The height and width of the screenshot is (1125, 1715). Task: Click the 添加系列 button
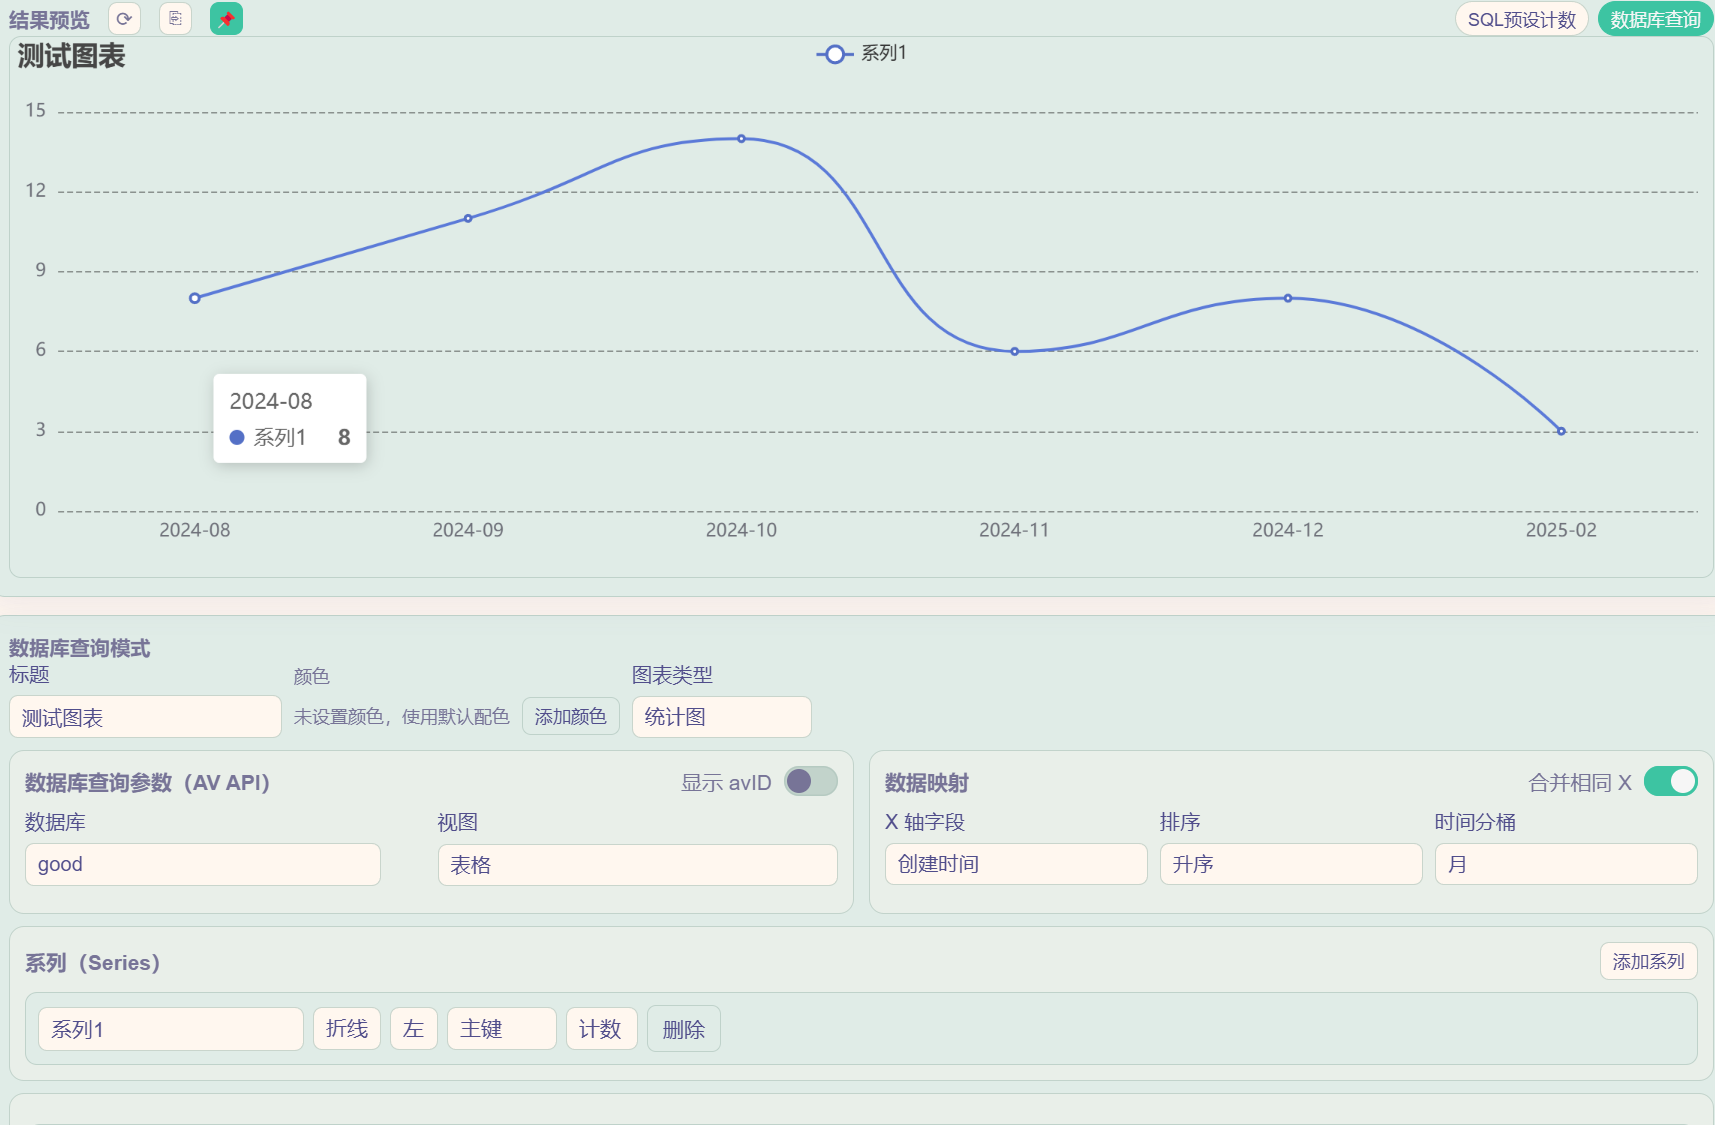[1648, 961]
